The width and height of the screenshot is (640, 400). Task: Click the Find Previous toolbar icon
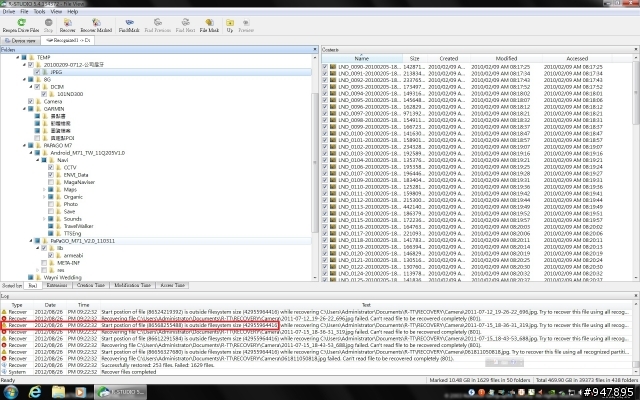pyautogui.click(x=158, y=22)
